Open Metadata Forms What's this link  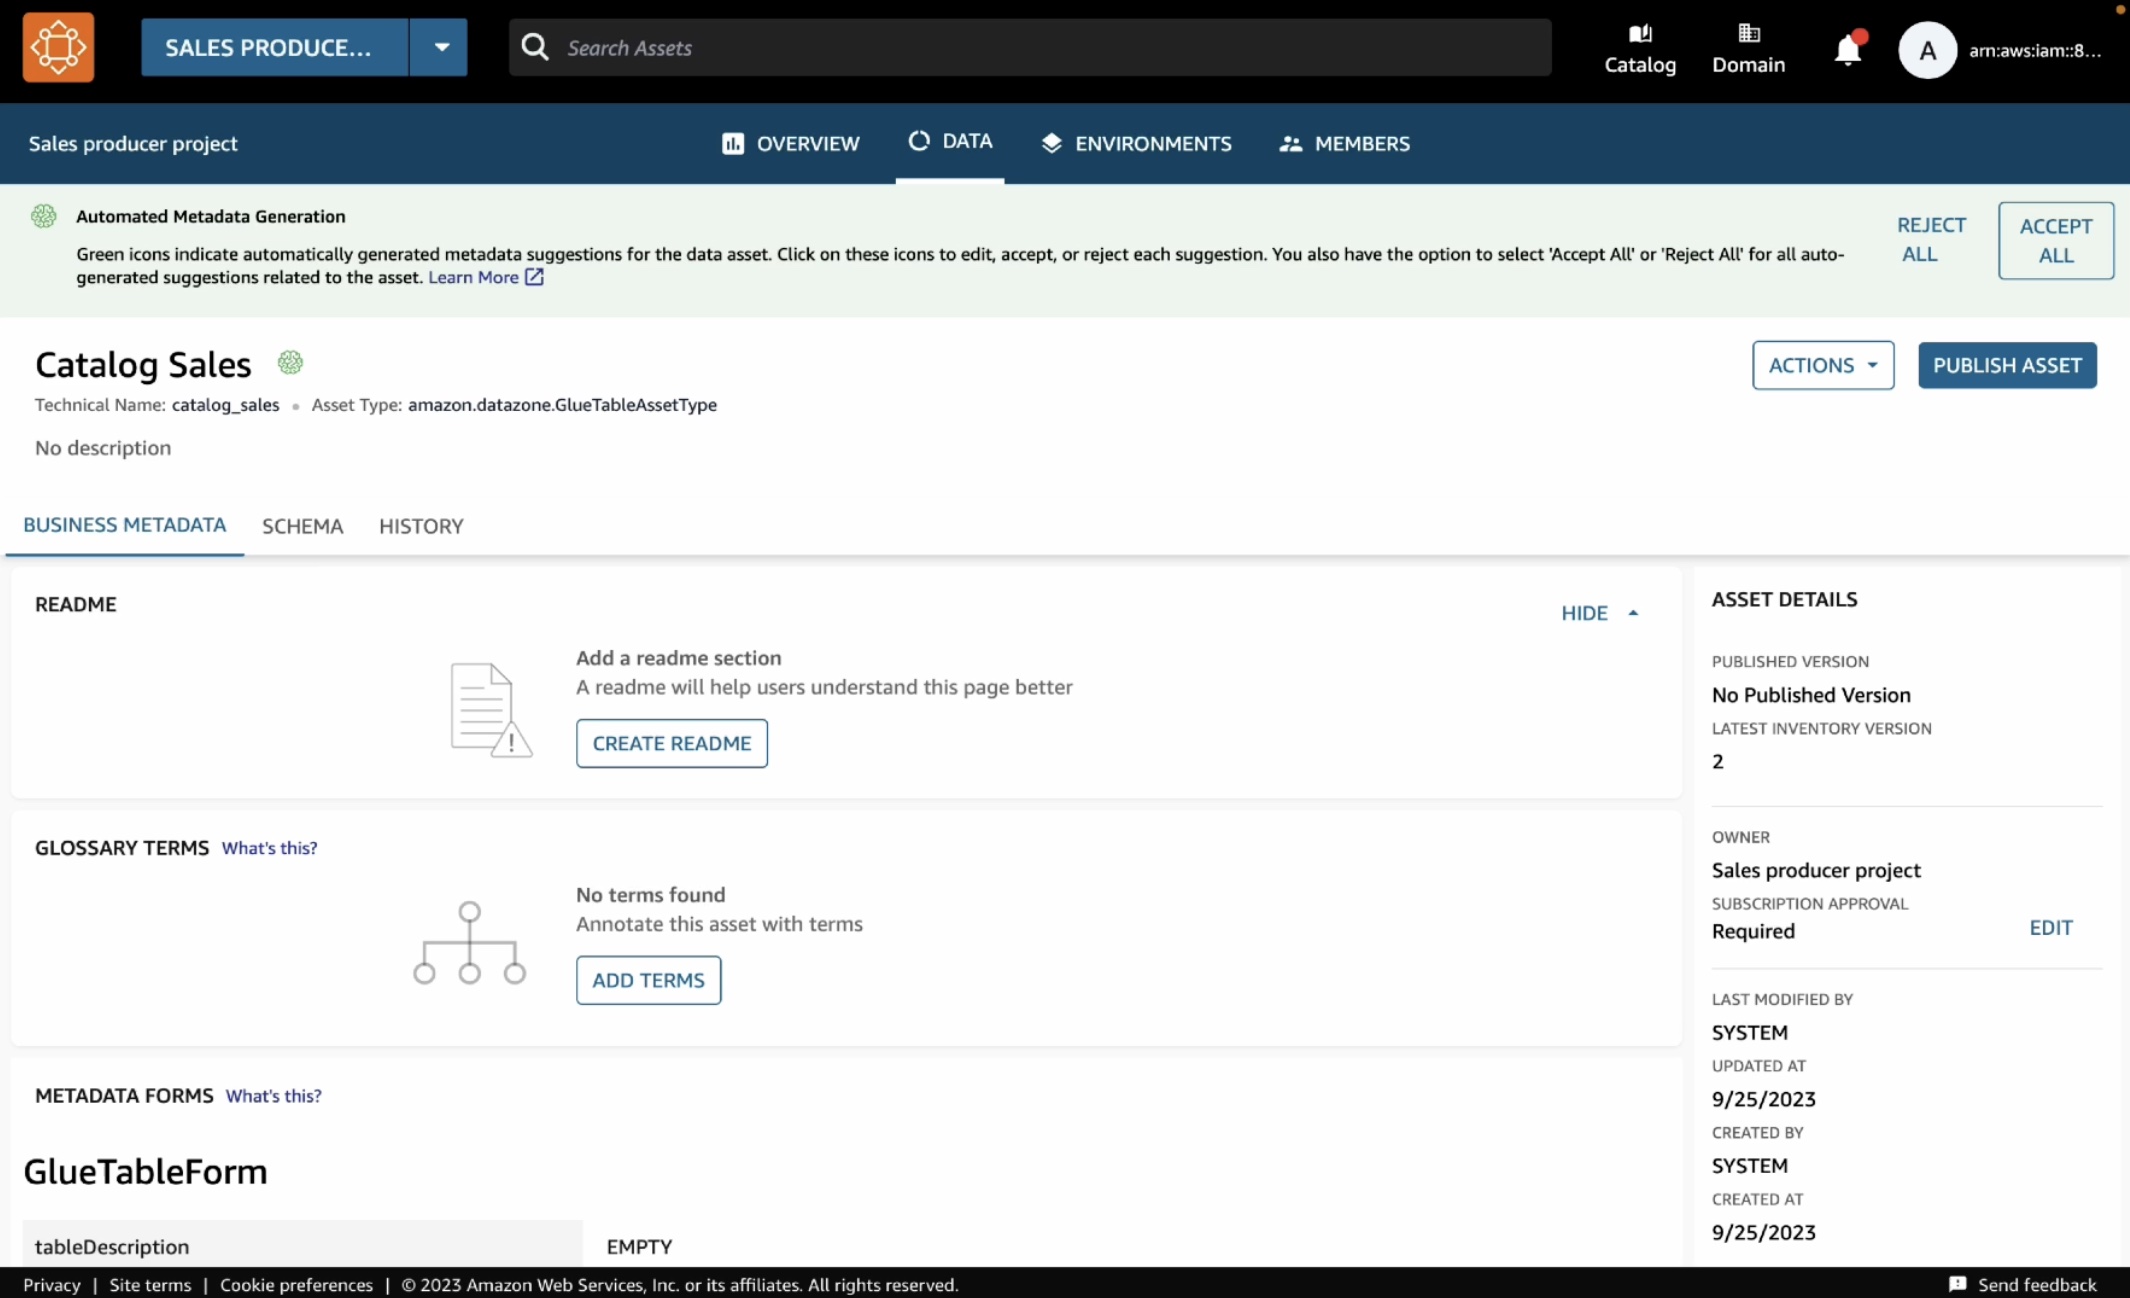(273, 1096)
